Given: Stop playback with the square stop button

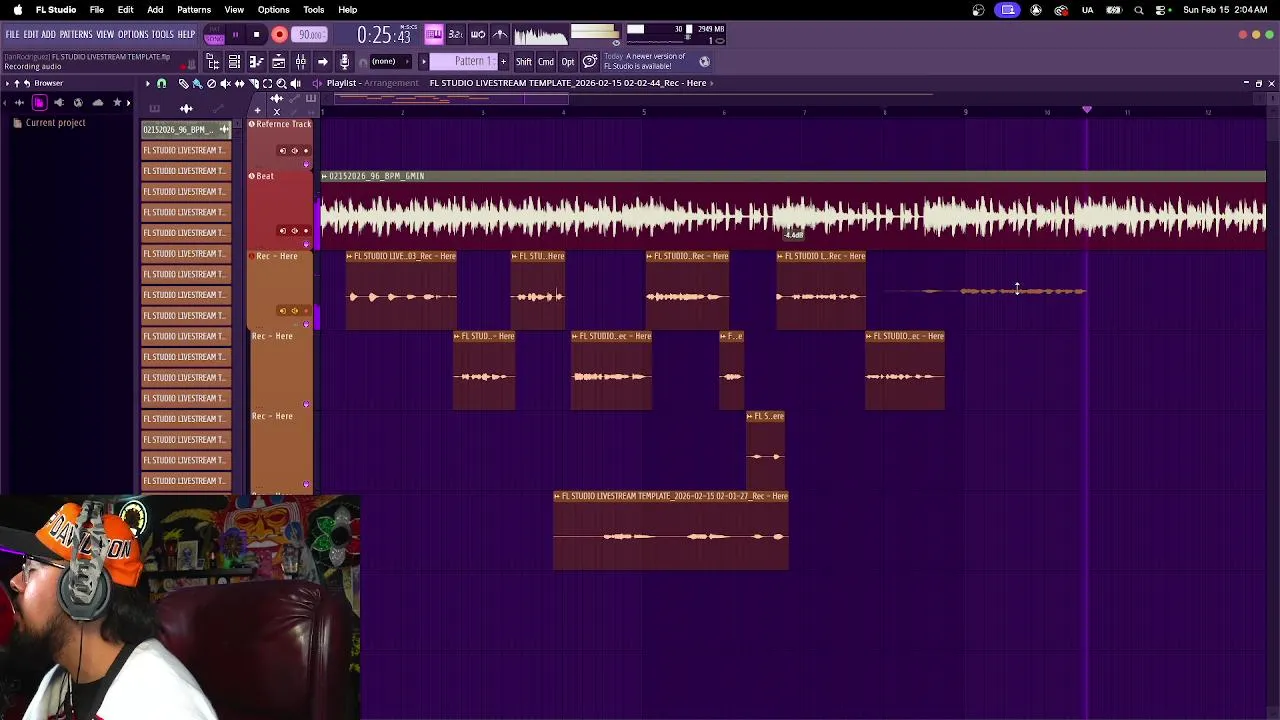Looking at the screenshot, I should [x=256, y=35].
